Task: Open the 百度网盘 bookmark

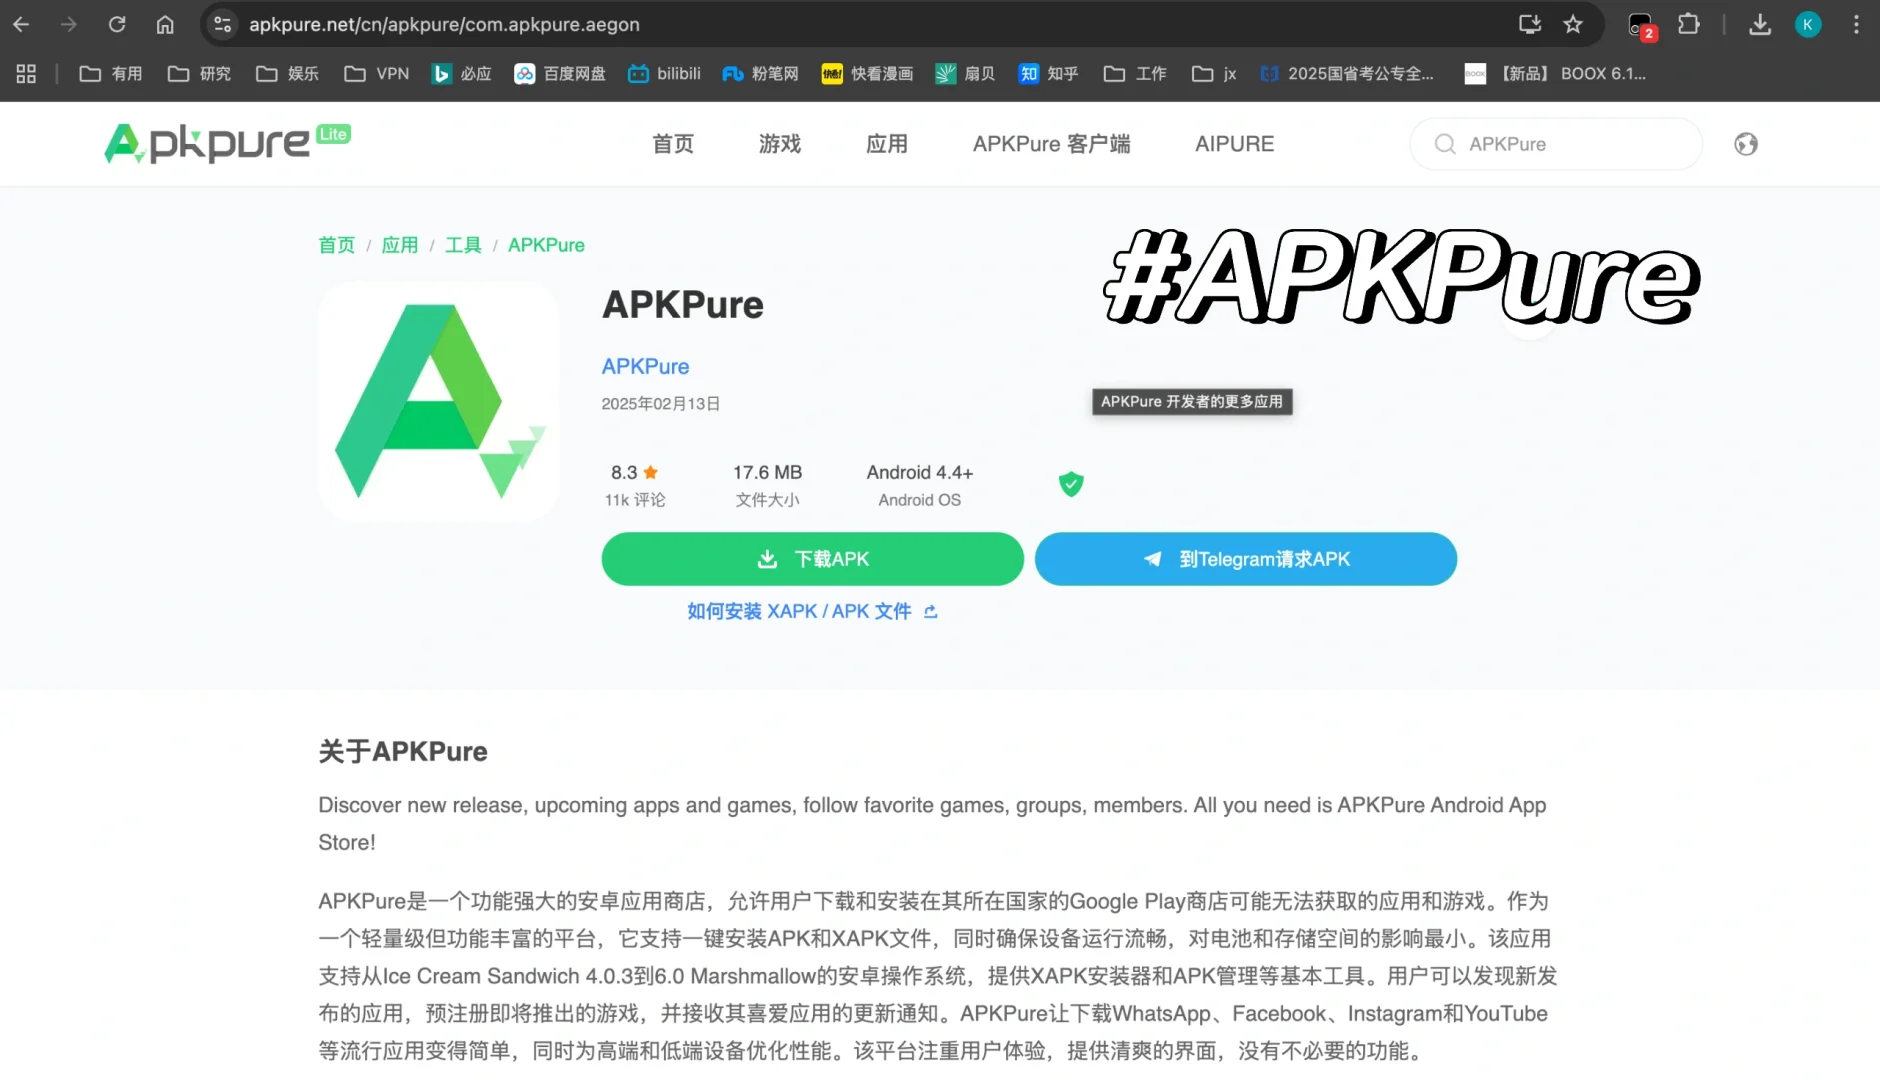Action: pos(560,73)
